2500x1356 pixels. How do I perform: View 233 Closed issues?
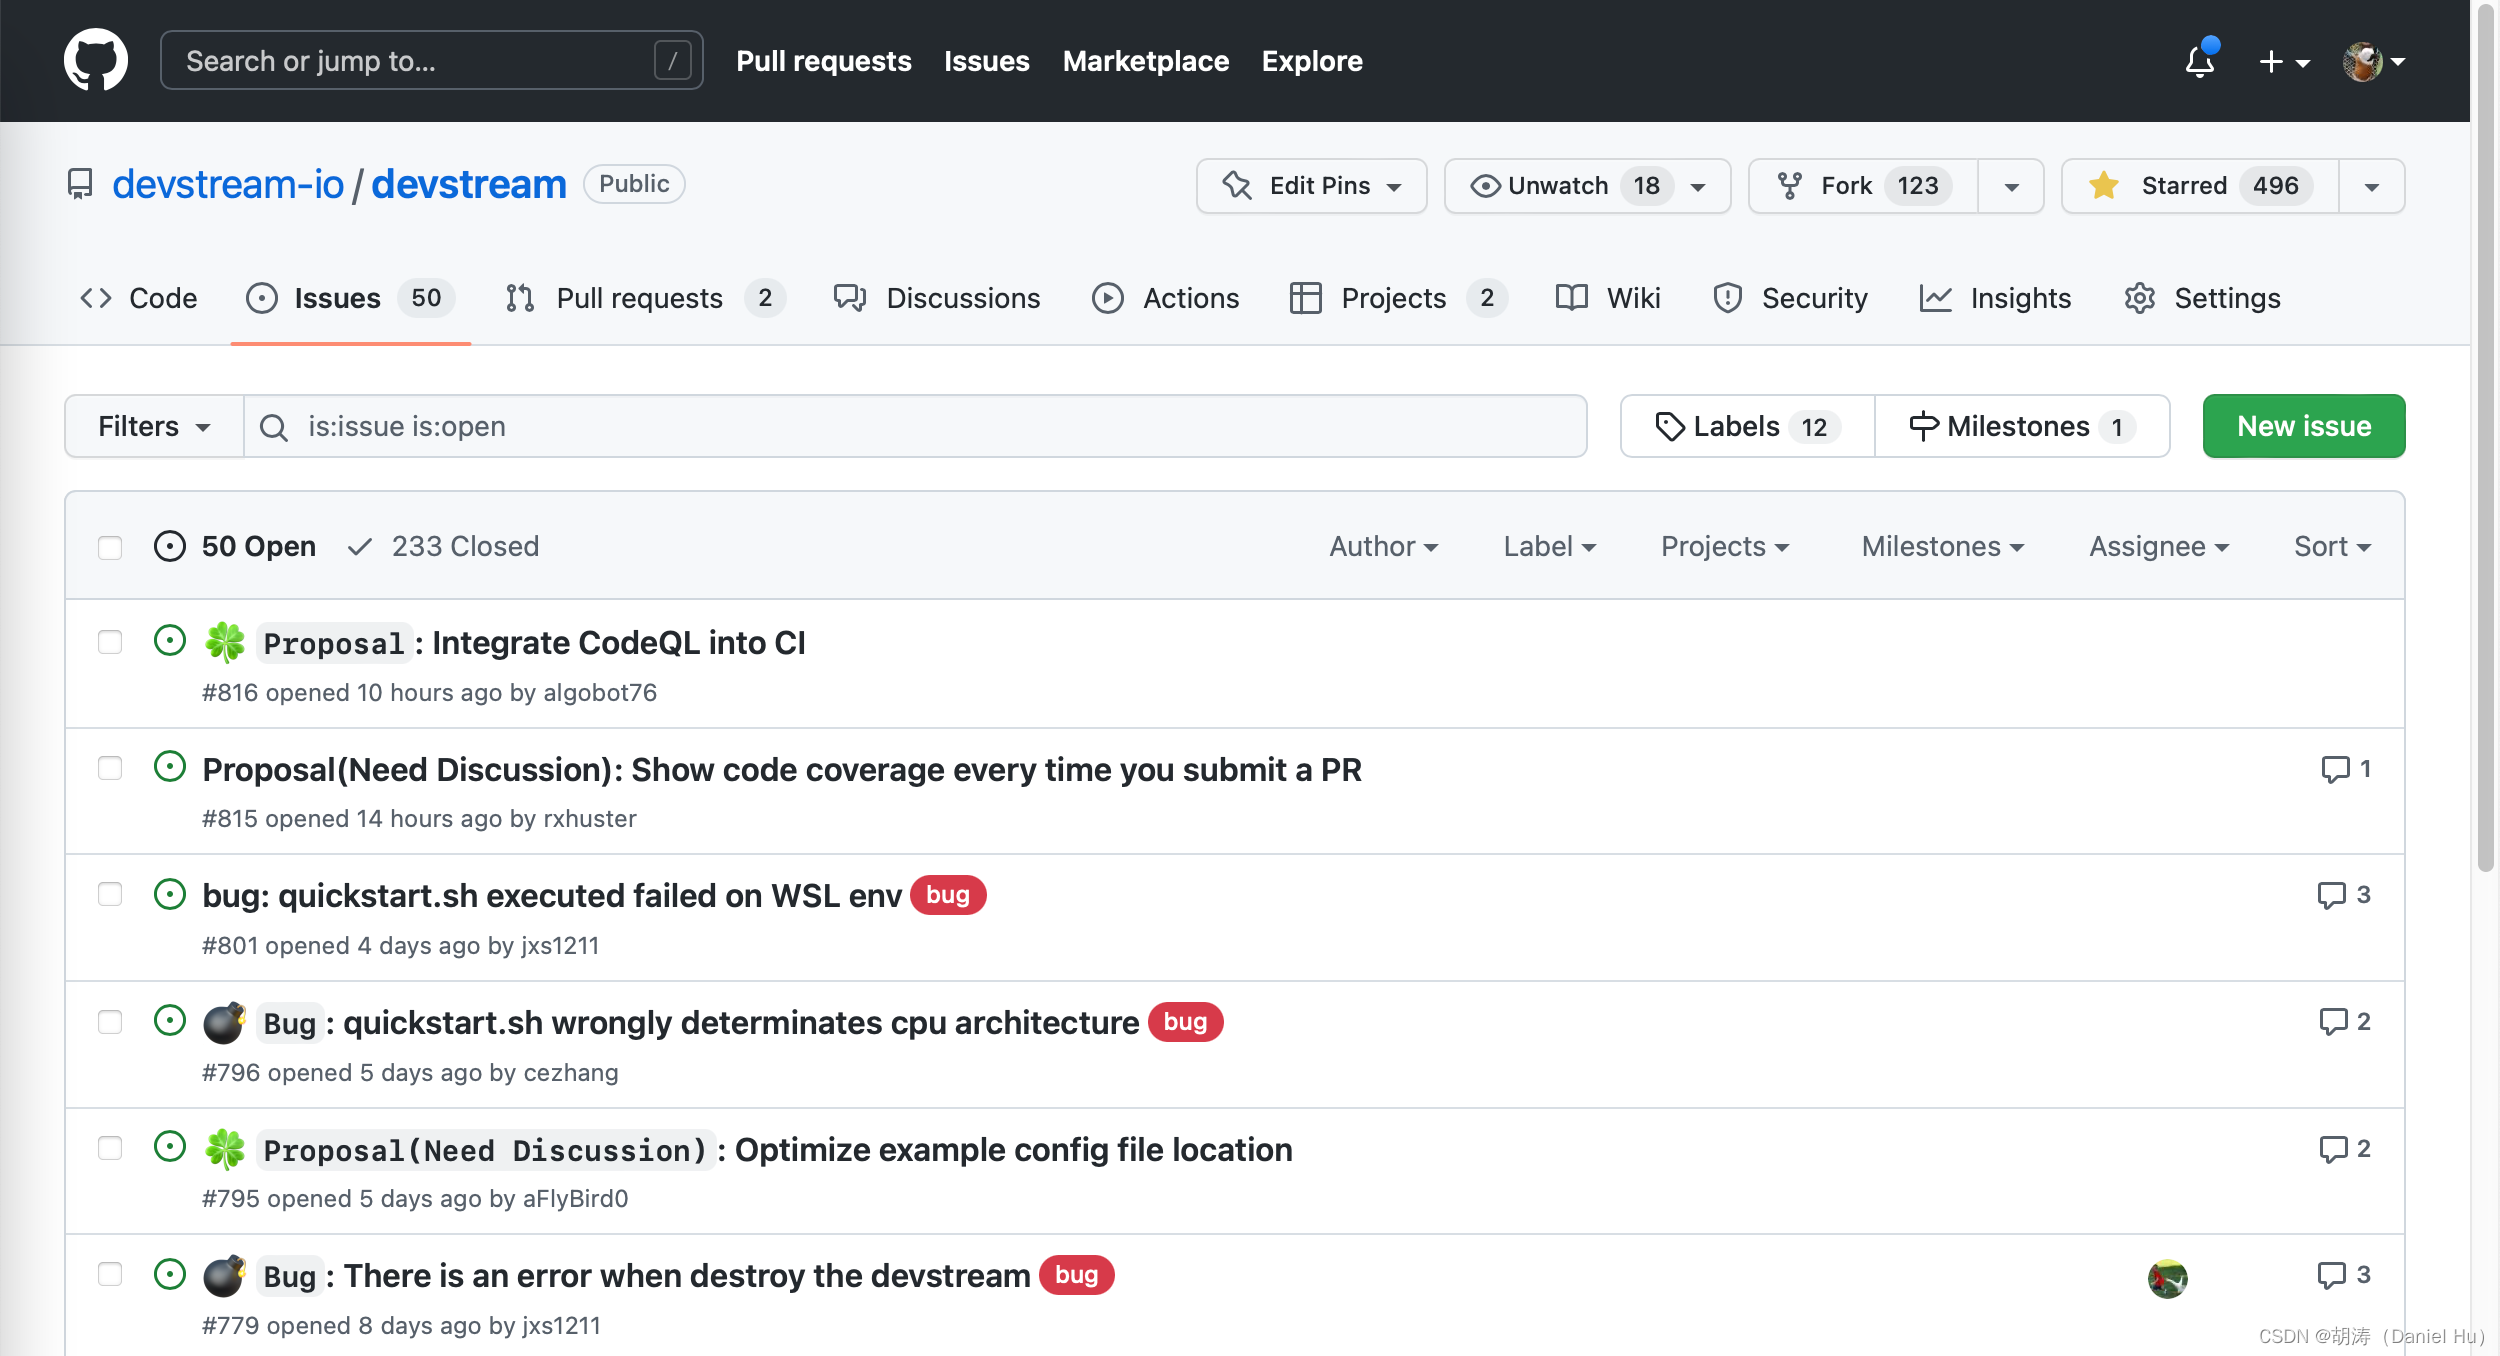coord(441,544)
